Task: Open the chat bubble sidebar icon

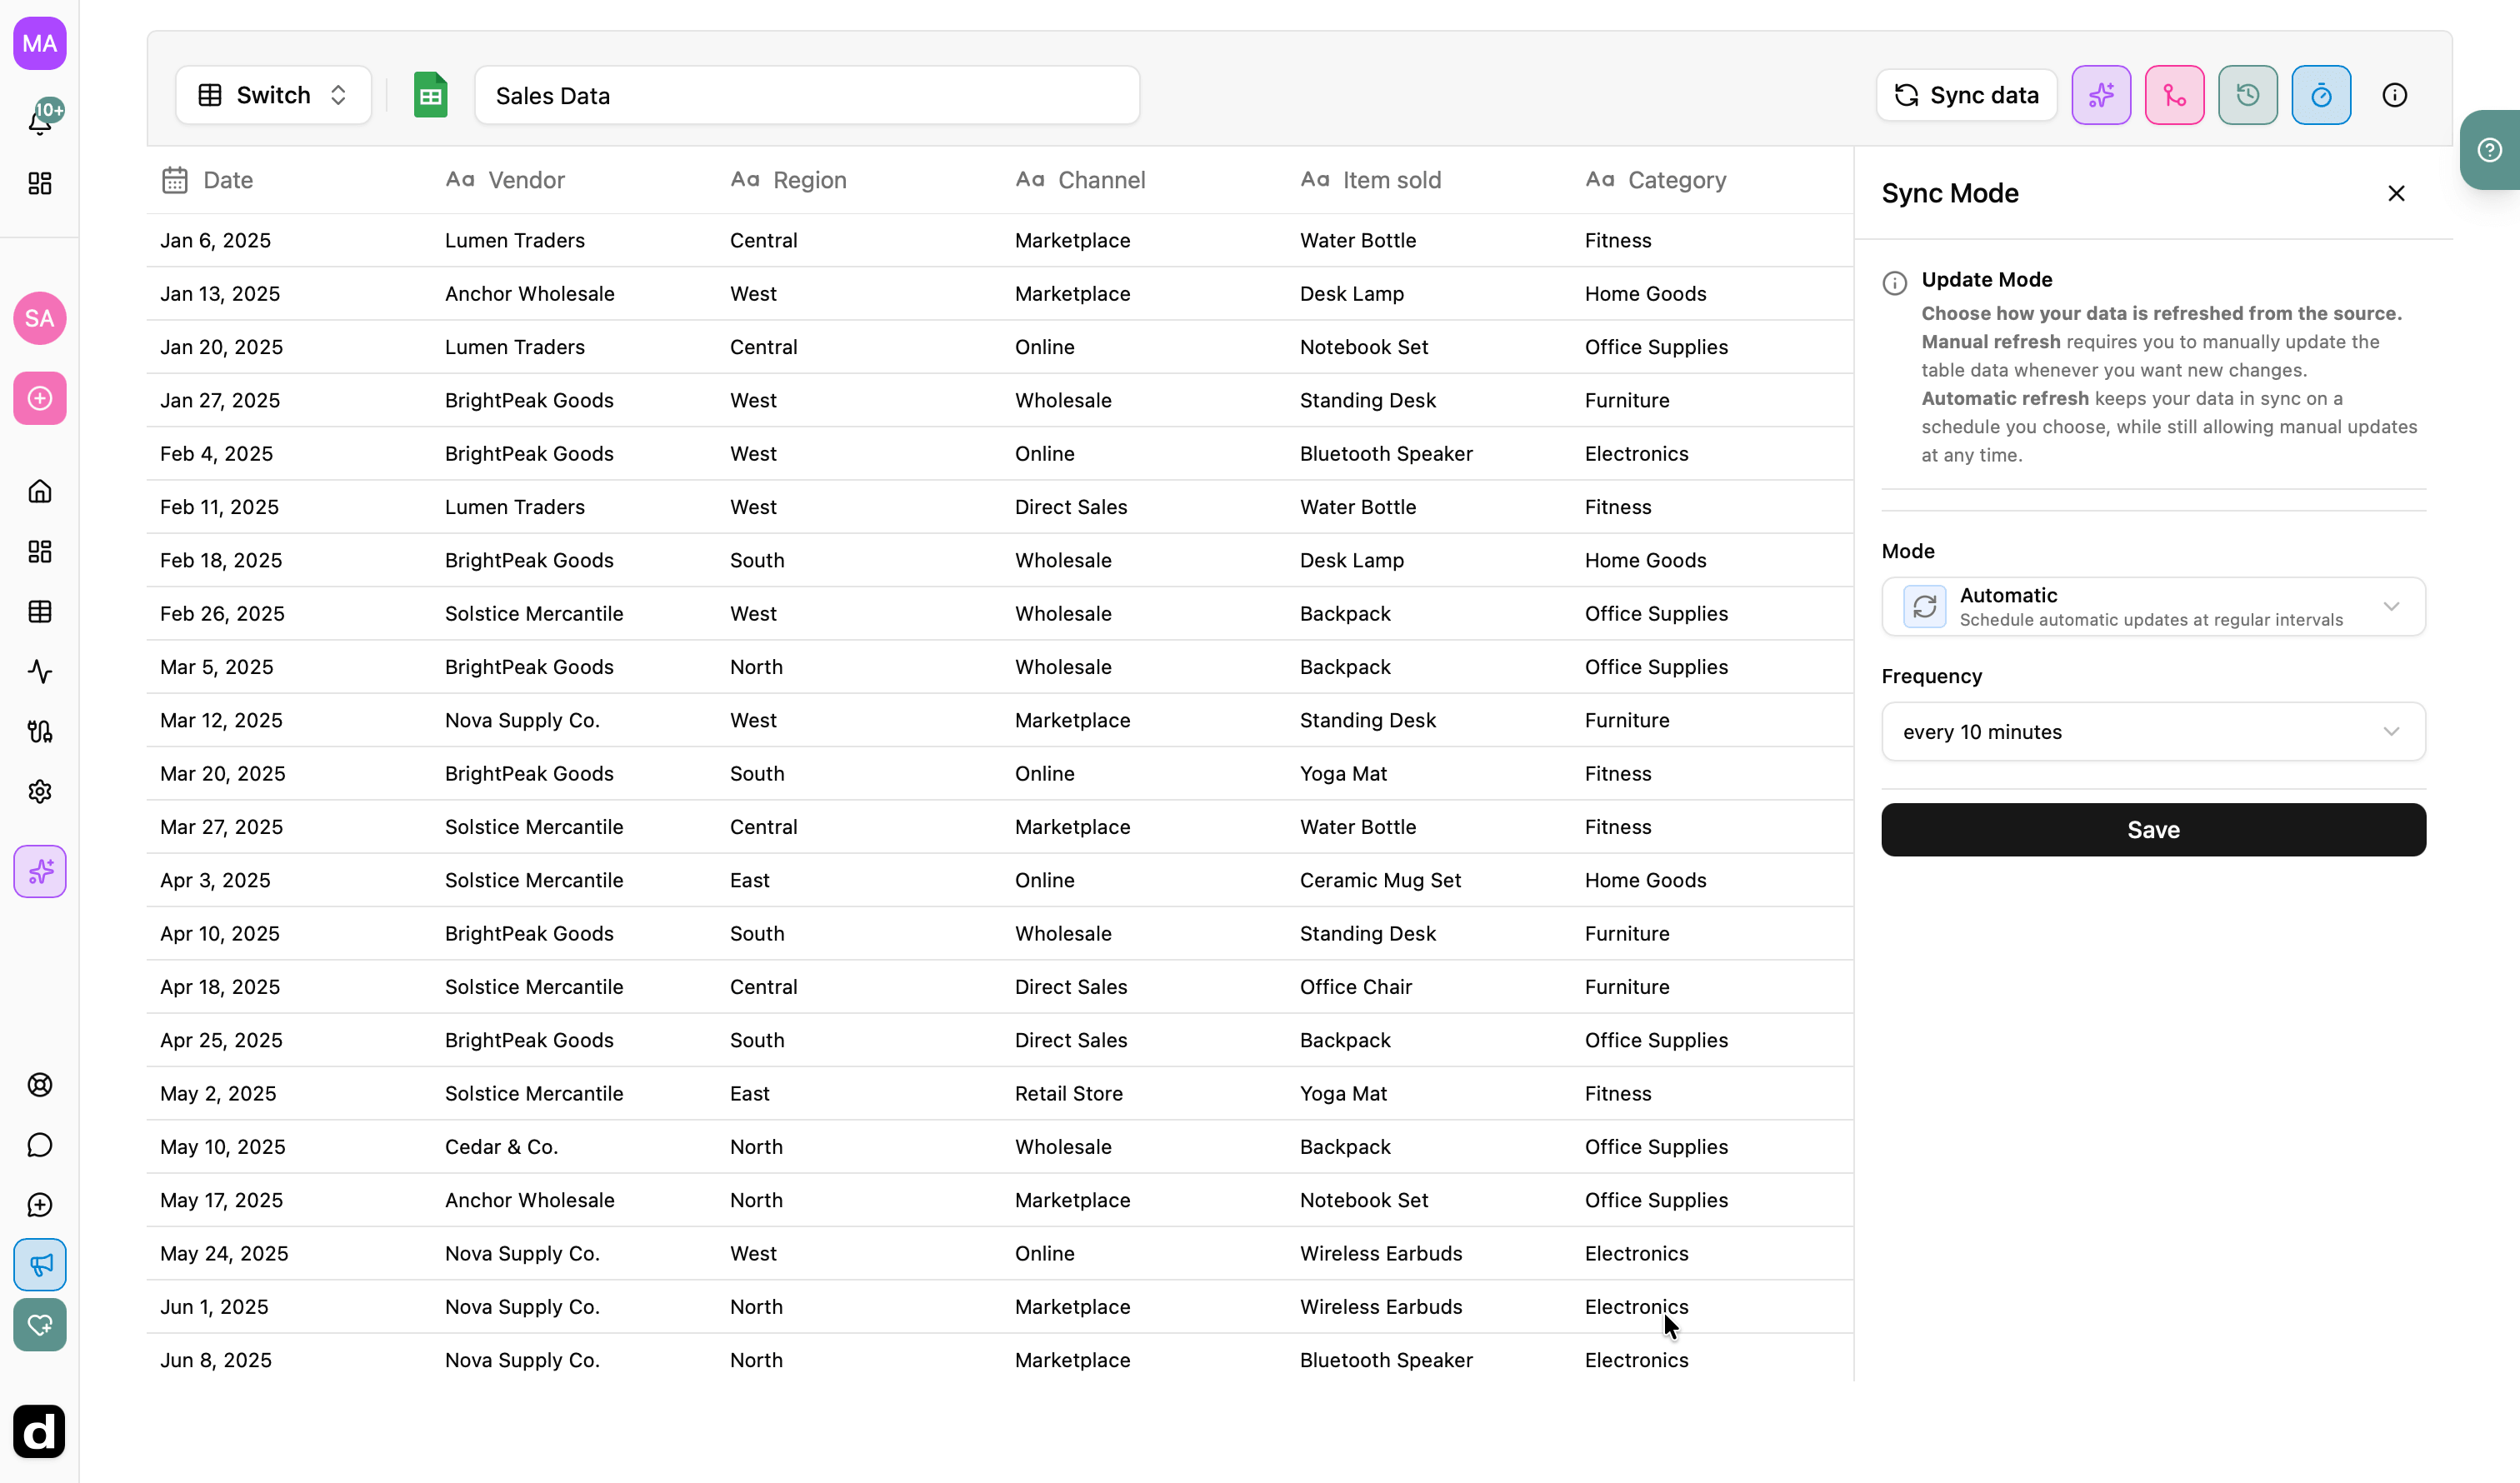Action: pos(40,1145)
